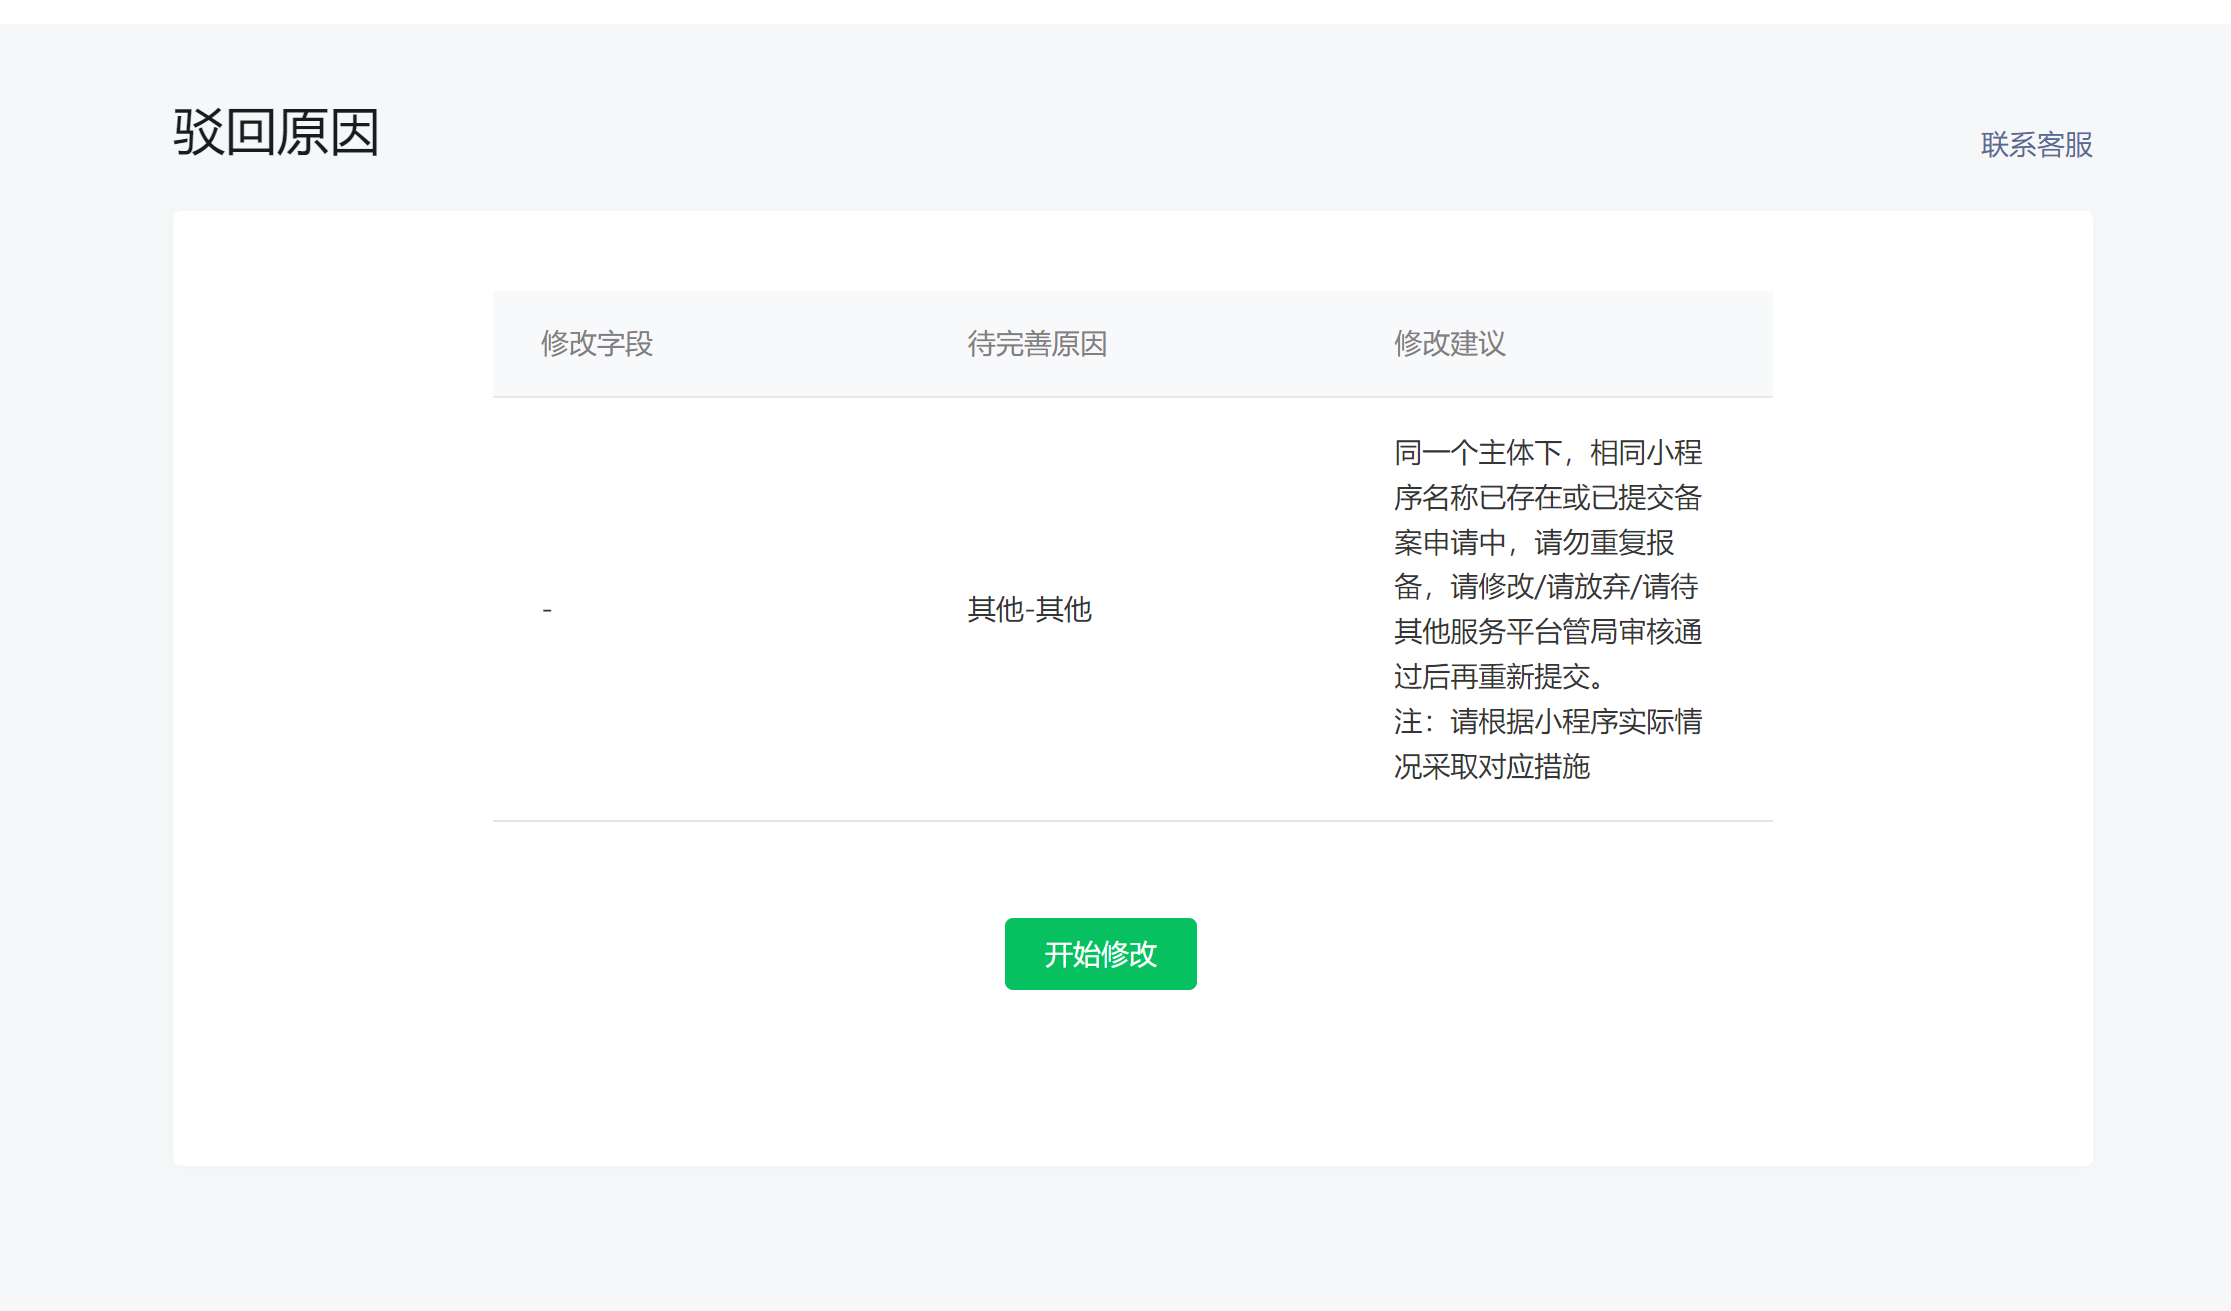Click 原因 in 待完善原因 header
This screenshot has width=2231, height=1311.
click(x=1079, y=344)
